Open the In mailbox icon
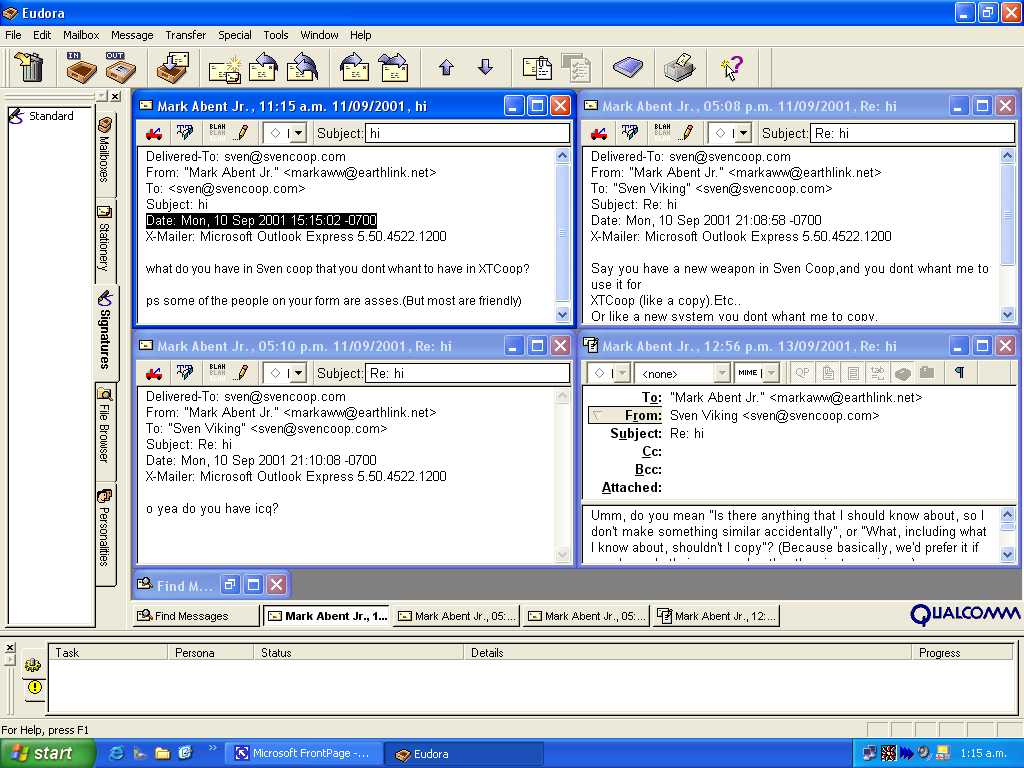This screenshot has height=768, width=1024. (x=81, y=67)
